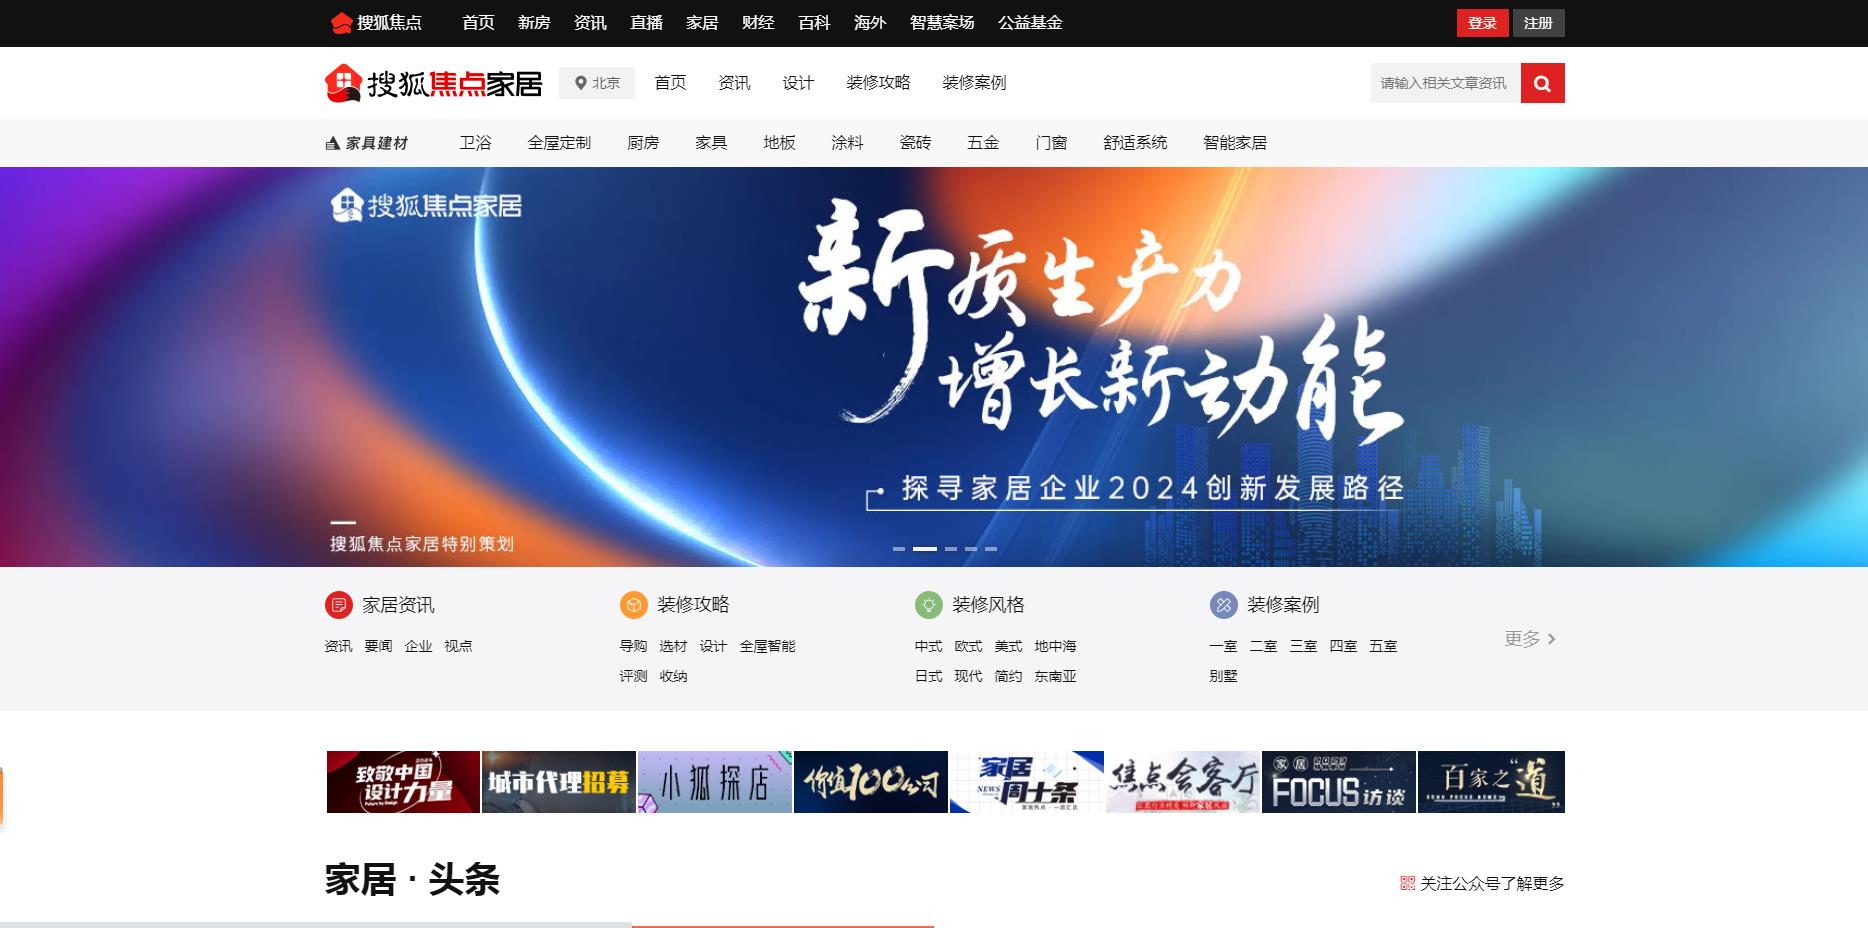Click 导购 under 装修攻略
This screenshot has width=1868, height=928.
coord(633,646)
